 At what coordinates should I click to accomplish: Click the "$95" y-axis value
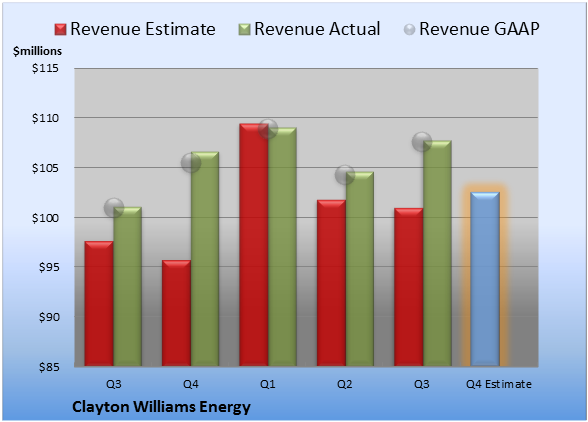pos(49,267)
